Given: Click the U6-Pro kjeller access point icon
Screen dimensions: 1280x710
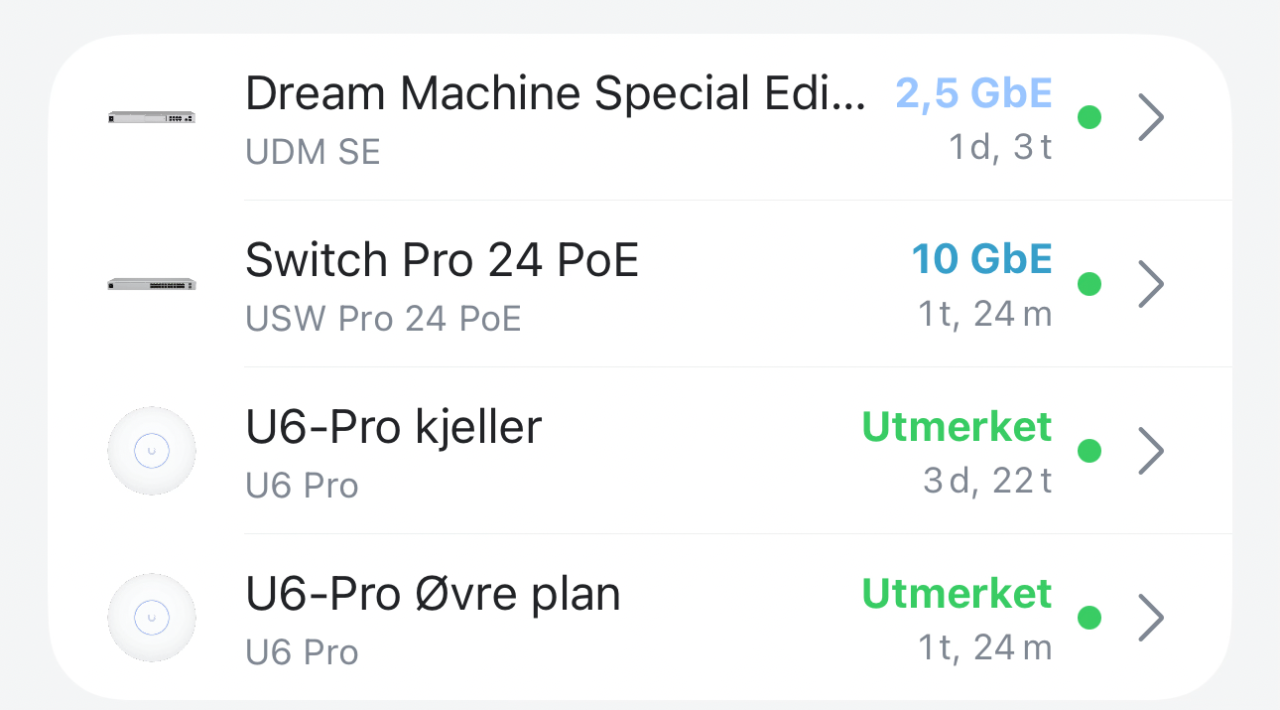Looking at the screenshot, I should pos(152,451).
